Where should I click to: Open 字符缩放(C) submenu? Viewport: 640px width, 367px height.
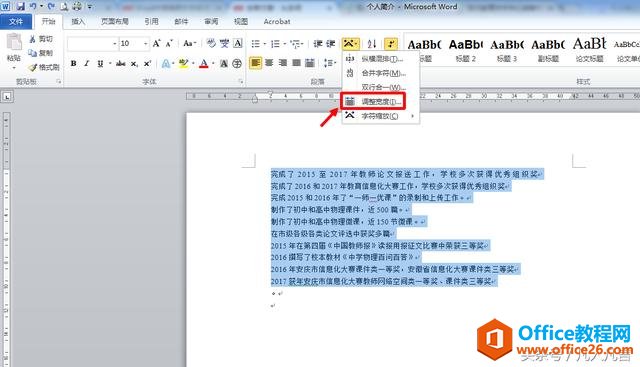tap(379, 116)
